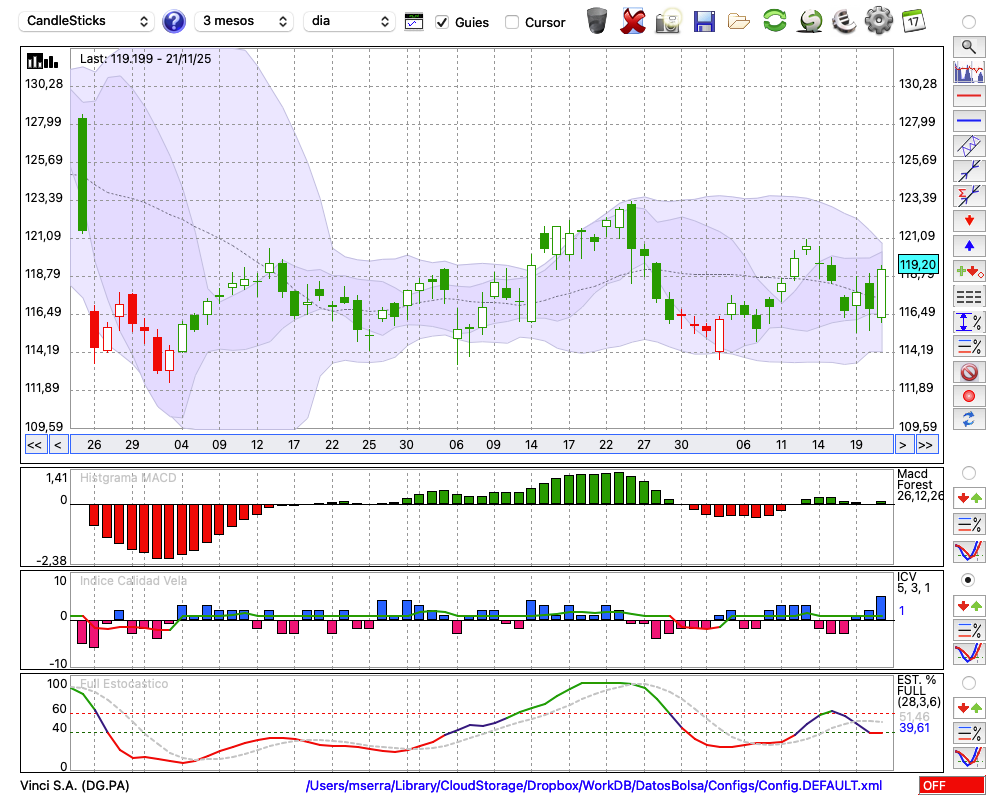
Task: Click percent lines button in ICV panel
Action: pos(969,630)
